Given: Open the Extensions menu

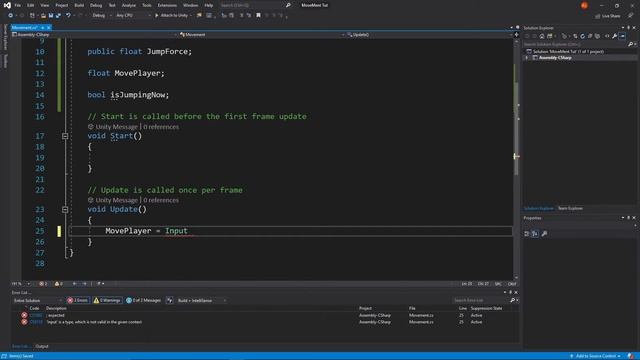Looking at the screenshot, I should click(167, 5).
